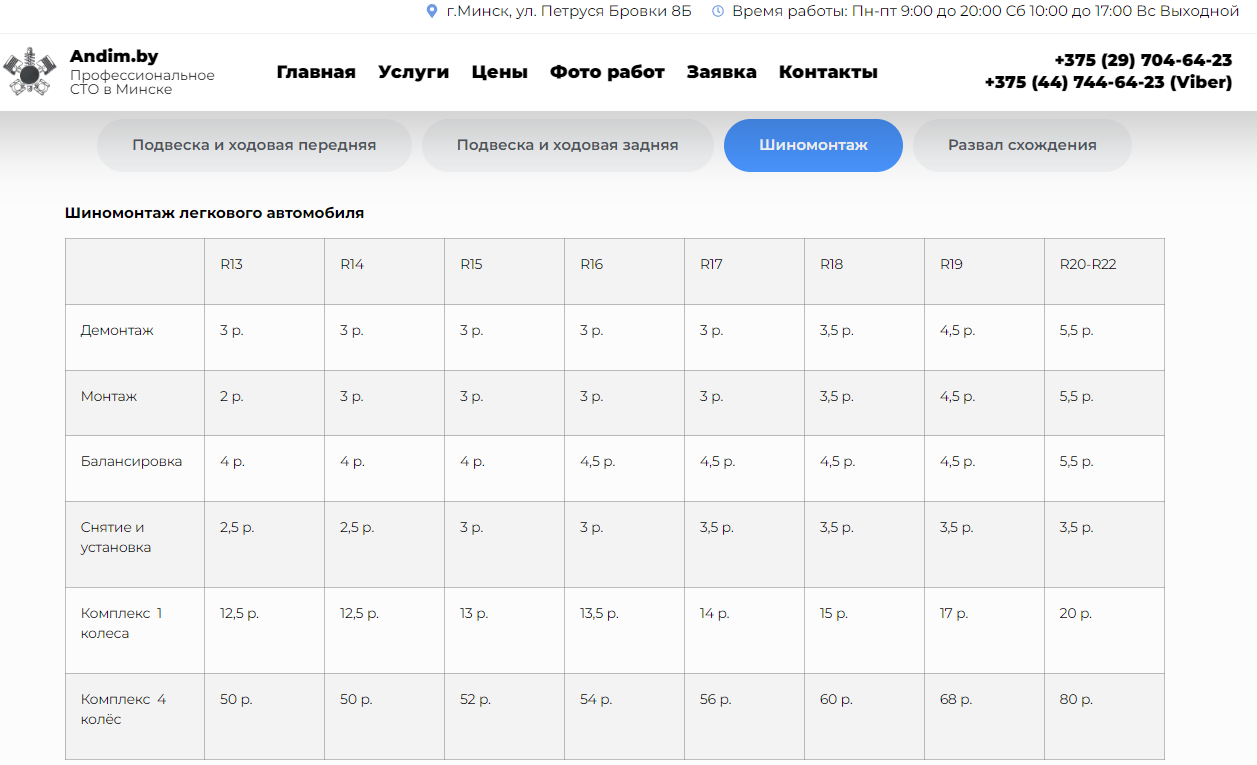Go to the Услуги menu page

(413, 72)
